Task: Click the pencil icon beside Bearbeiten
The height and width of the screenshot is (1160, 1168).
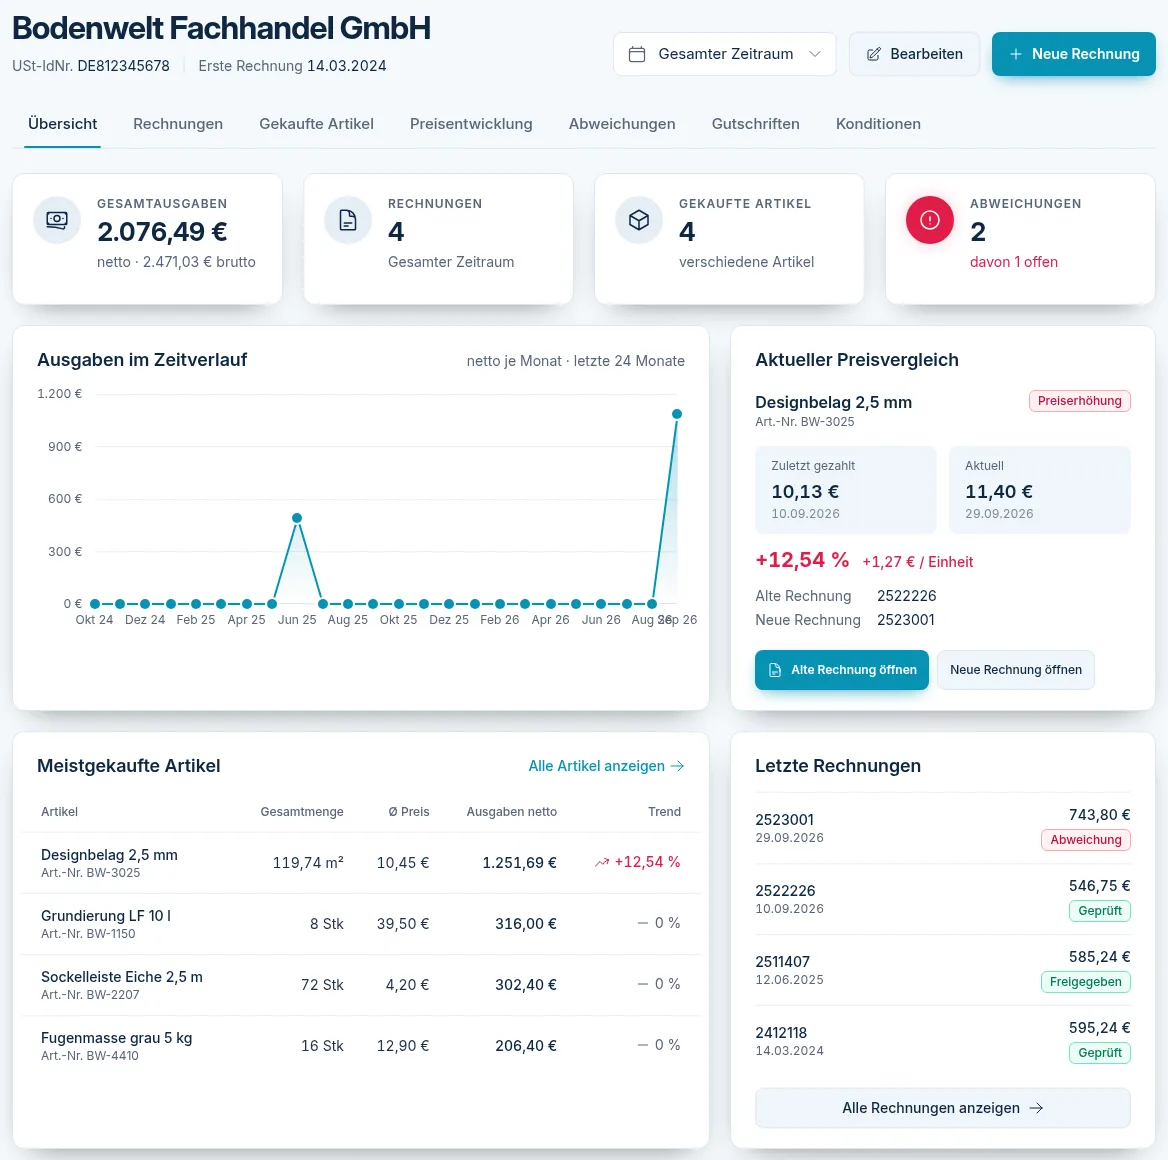Action: [x=874, y=54]
